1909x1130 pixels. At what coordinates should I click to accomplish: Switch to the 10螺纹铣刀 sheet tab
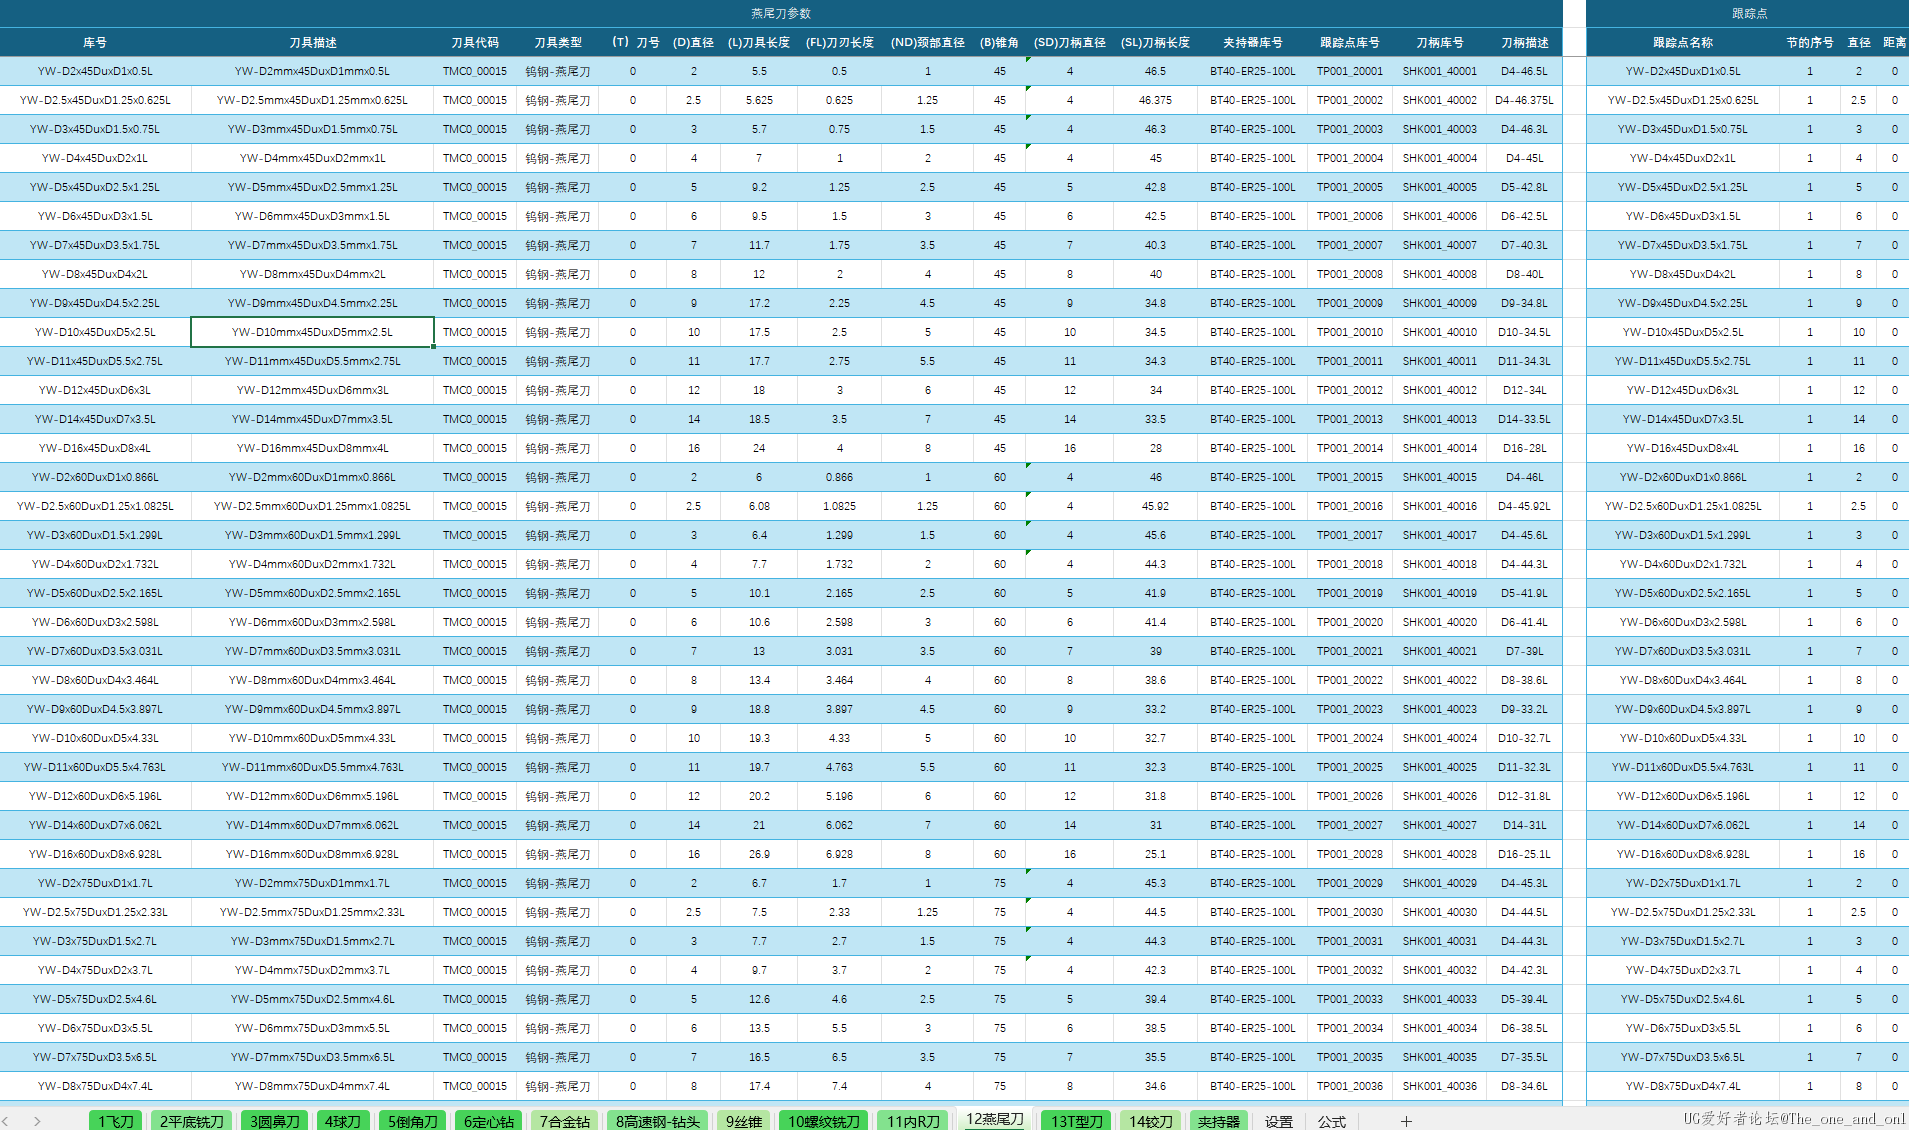[824, 1121]
